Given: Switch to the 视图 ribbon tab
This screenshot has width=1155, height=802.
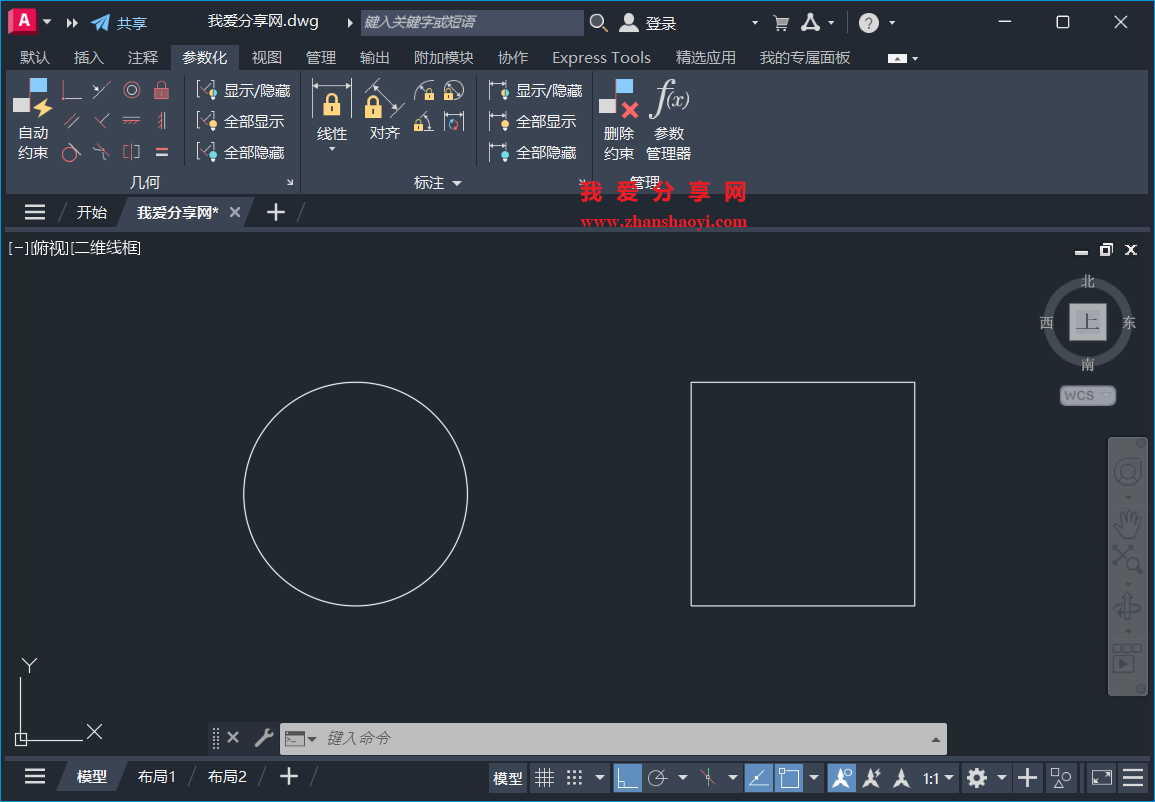Looking at the screenshot, I should (266, 57).
